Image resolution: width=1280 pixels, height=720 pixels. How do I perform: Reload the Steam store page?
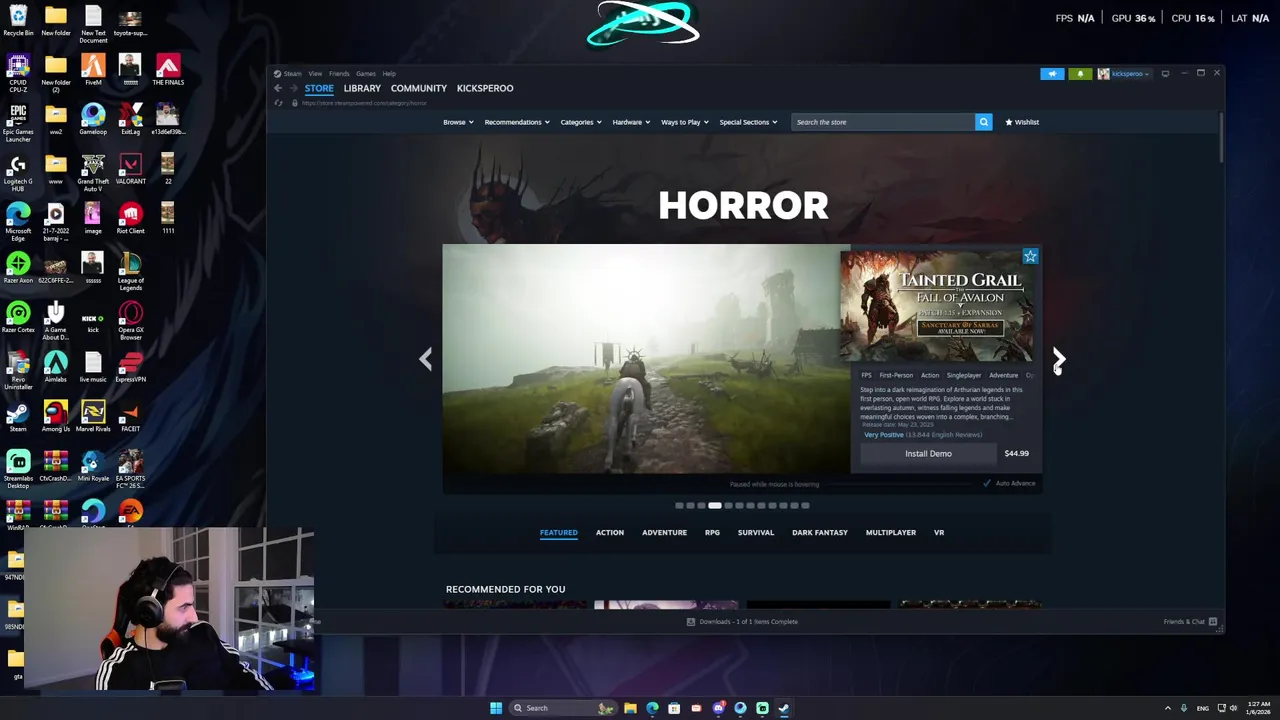(278, 103)
